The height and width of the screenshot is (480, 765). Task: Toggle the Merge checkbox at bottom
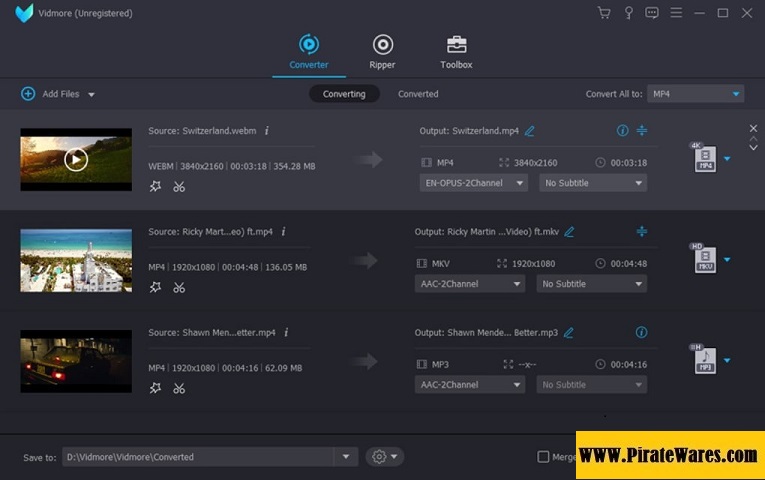[543, 457]
